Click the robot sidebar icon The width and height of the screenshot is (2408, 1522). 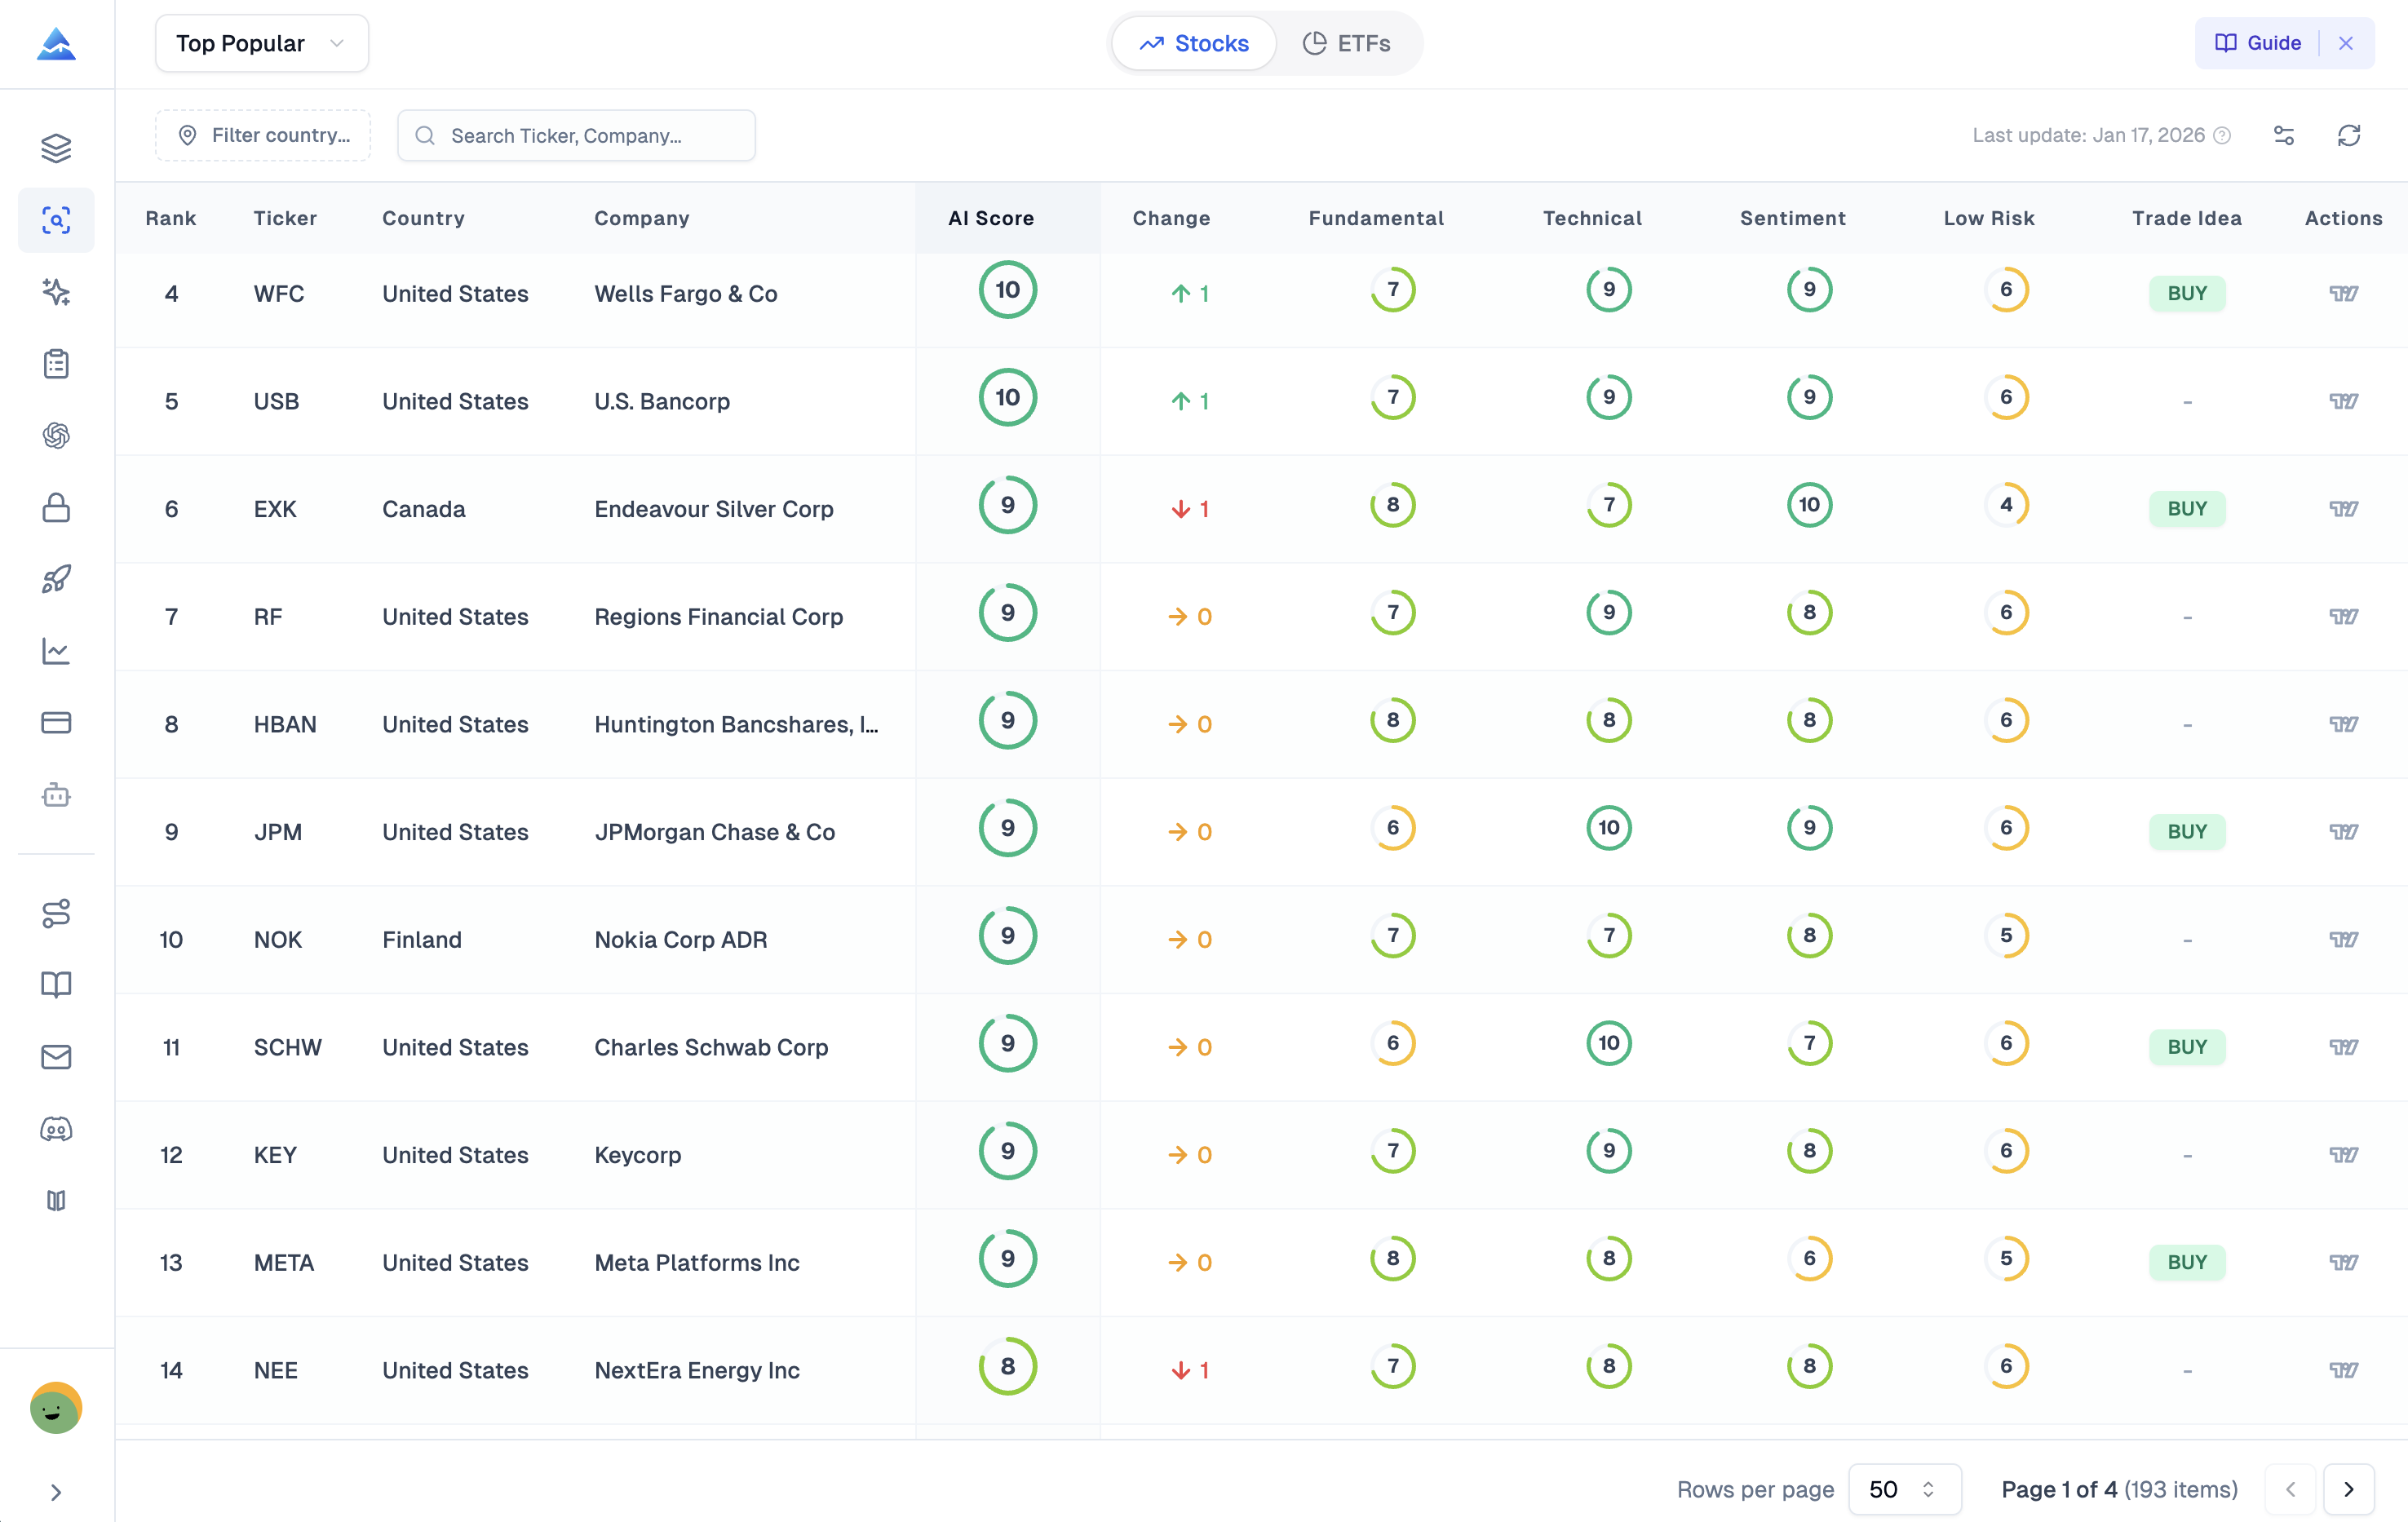pos(56,795)
